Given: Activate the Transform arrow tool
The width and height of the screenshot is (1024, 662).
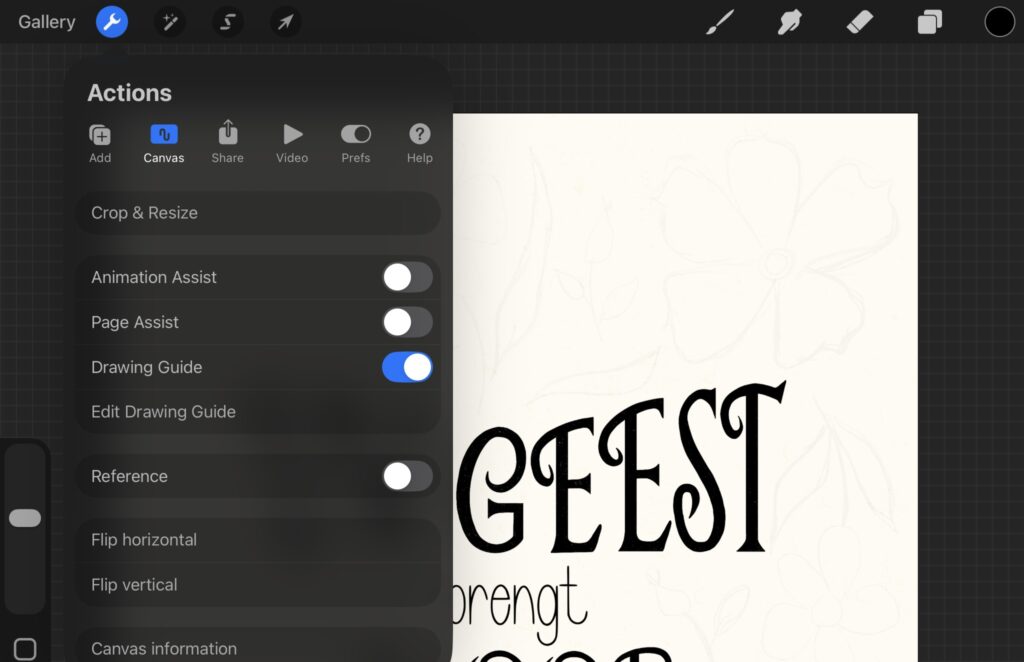Looking at the screenshot, I should [285, 22].
